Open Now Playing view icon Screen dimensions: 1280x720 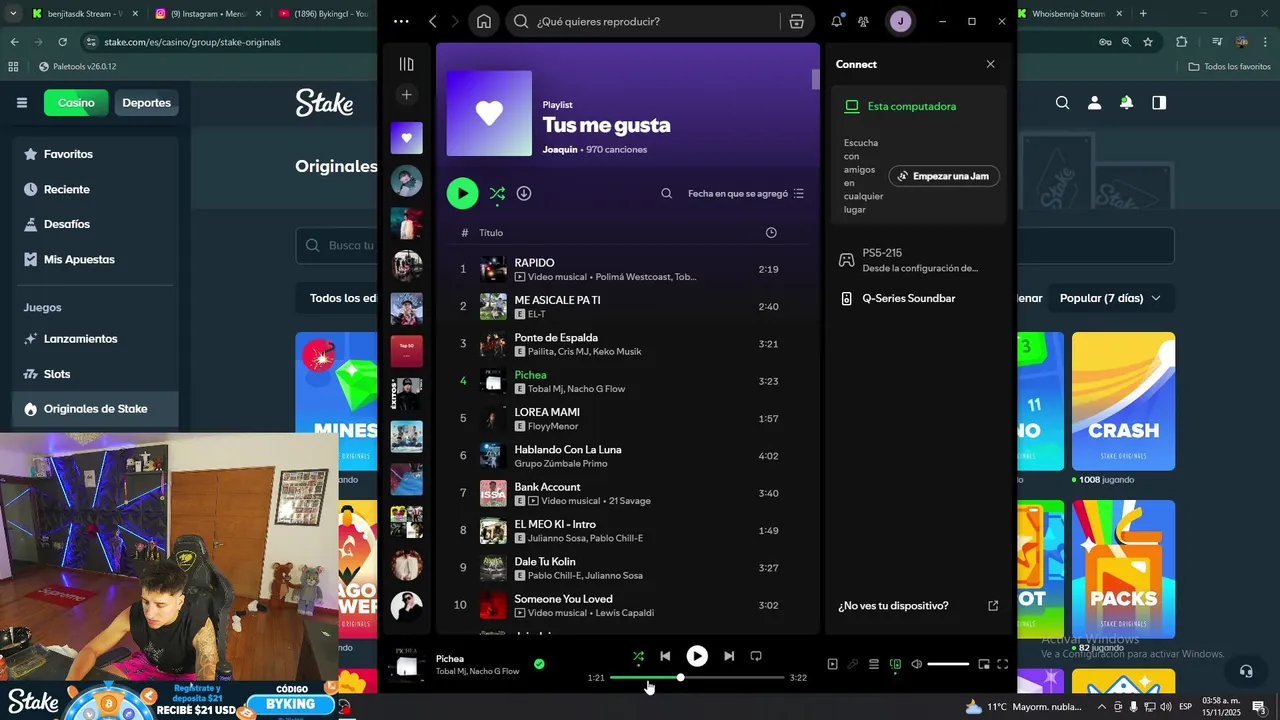(x=832, y=664)
